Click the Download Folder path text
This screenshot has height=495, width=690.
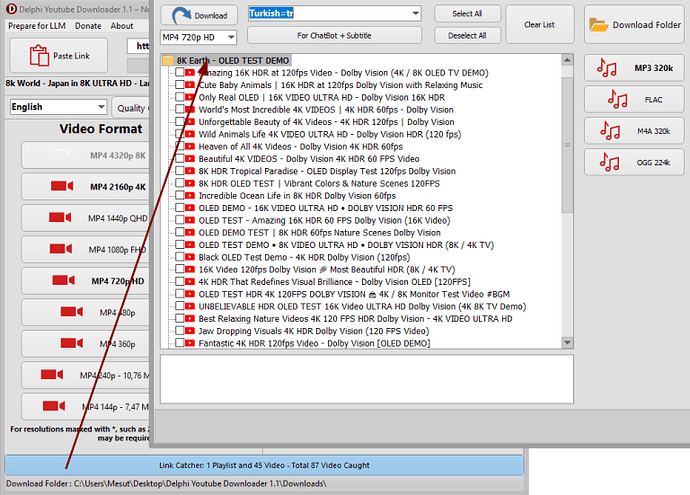166,484
